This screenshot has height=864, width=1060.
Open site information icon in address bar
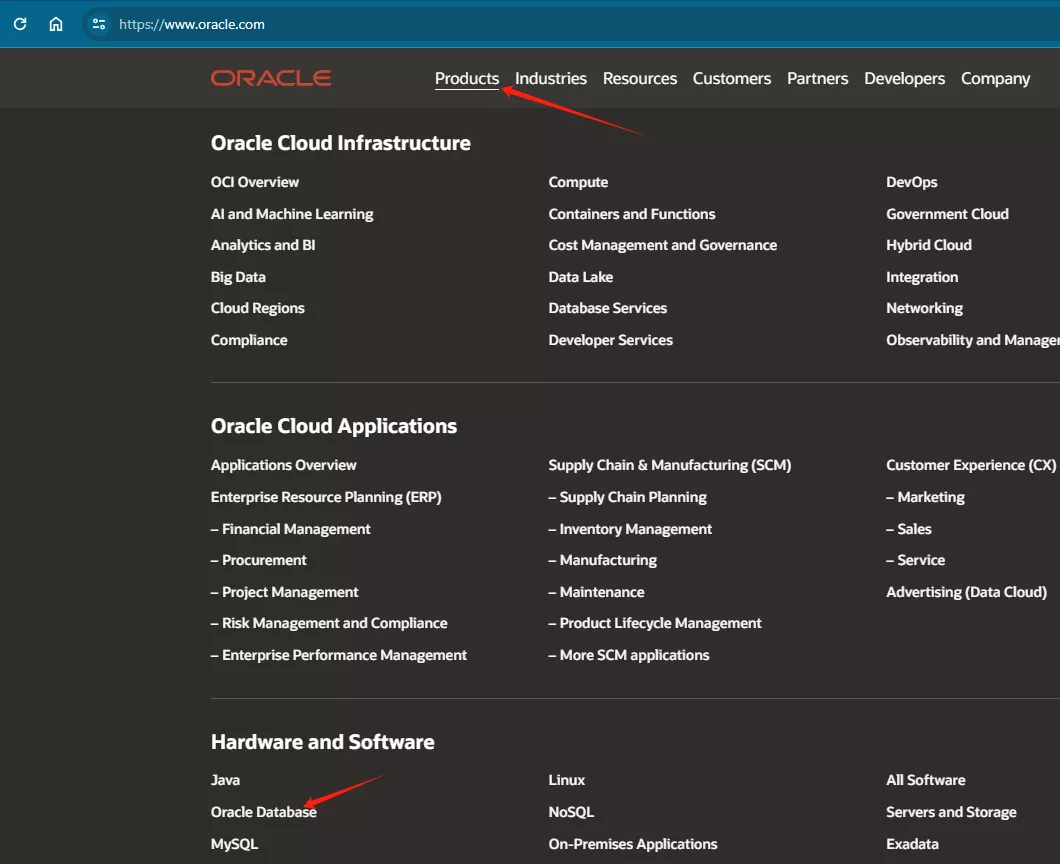tap(98, 24)
